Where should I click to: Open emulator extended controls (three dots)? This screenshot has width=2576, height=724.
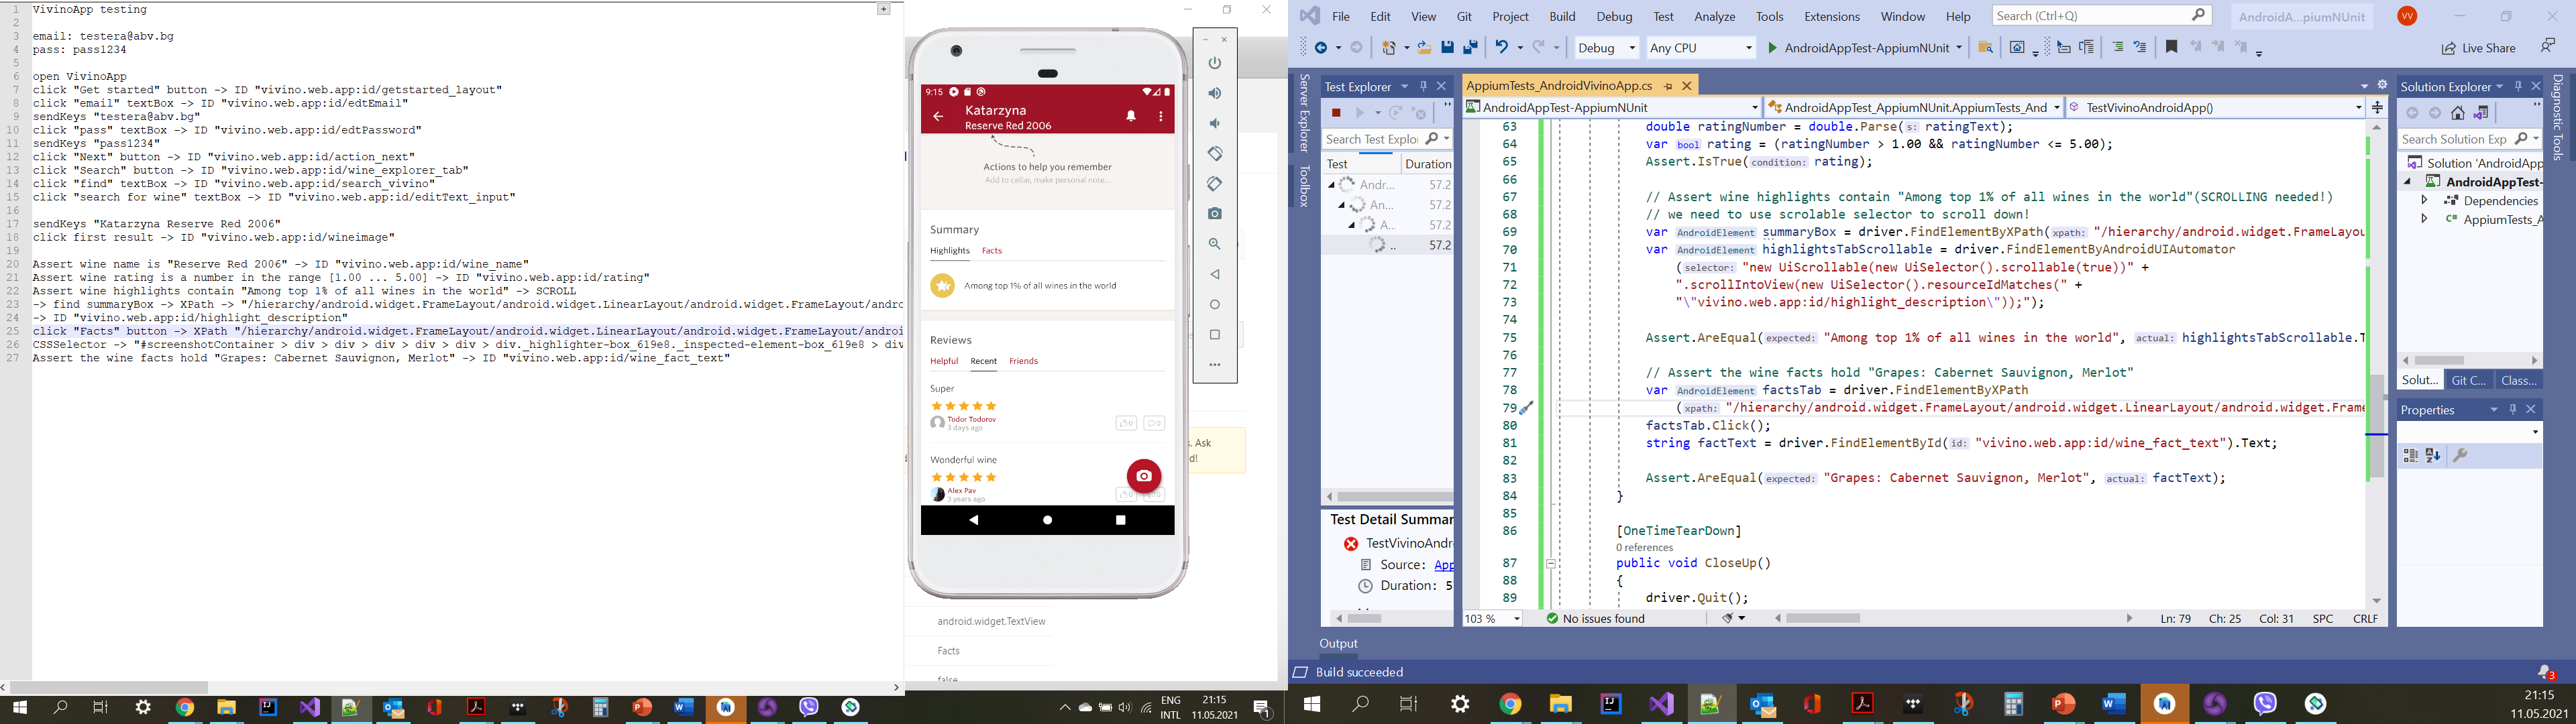pos(1215,365)
